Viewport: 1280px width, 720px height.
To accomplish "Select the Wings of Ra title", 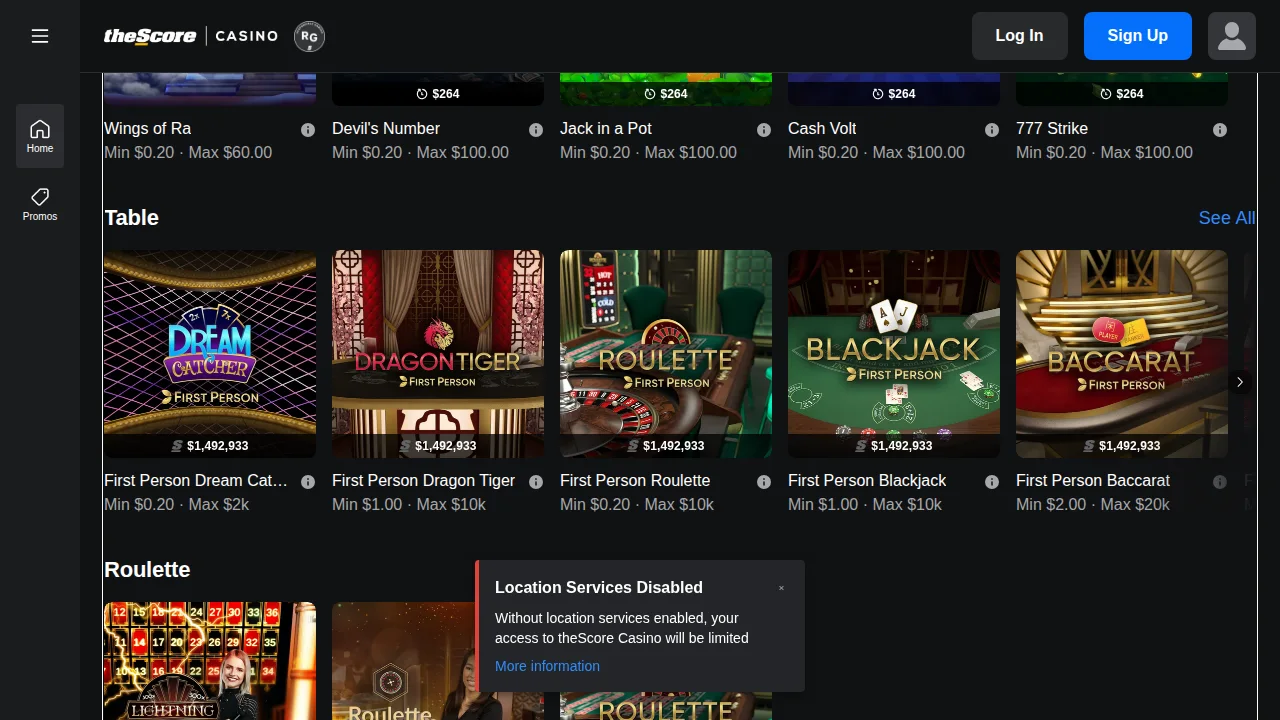I will pyautogui.click(x=147, y=128).
